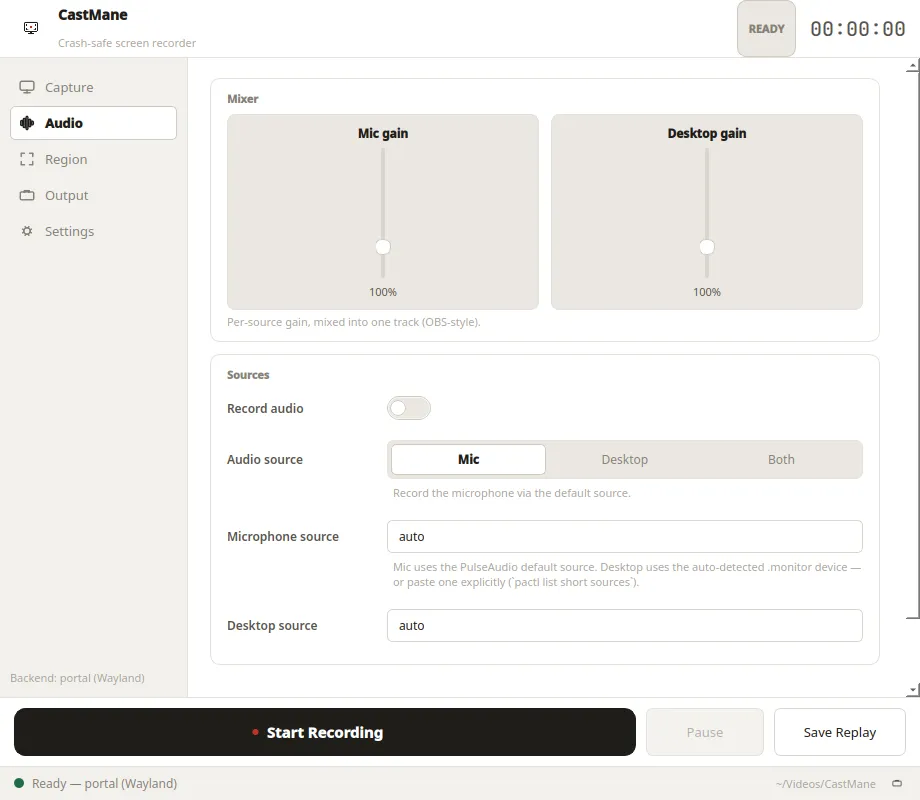Click the green Ready status dot

click(19, 783)
